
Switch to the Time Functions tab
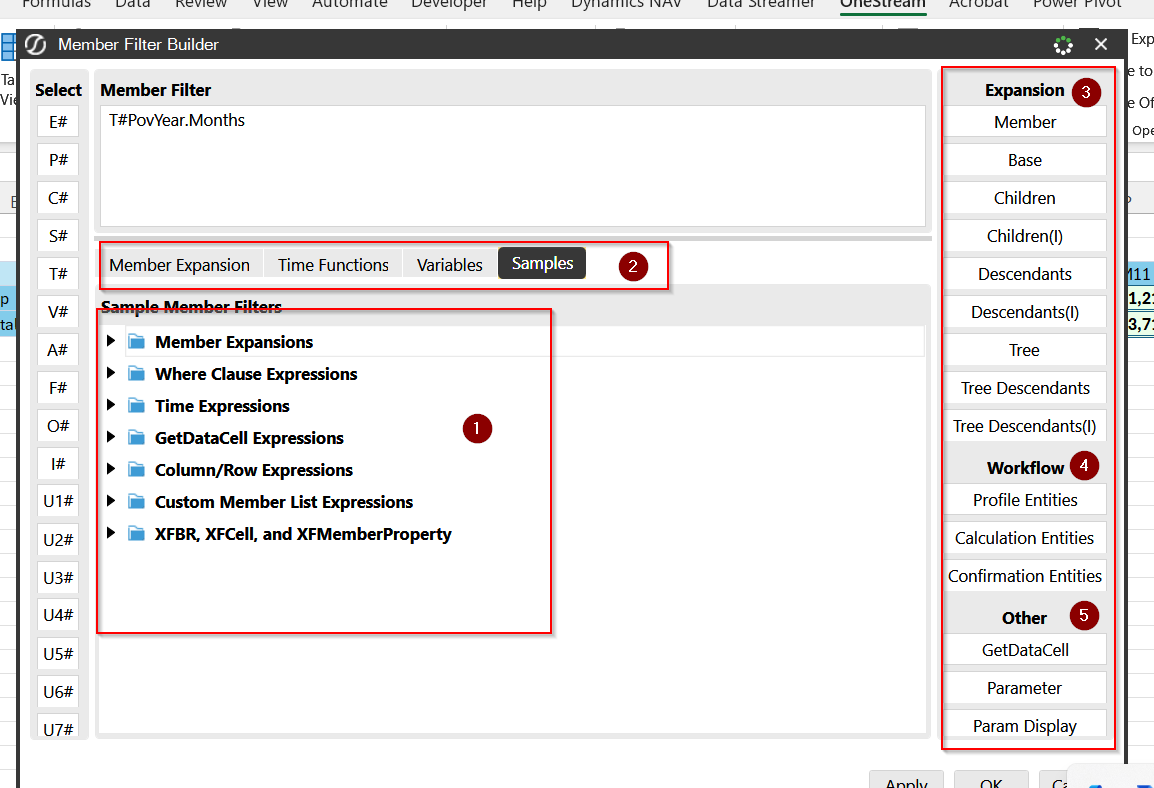tap(332, 264)
